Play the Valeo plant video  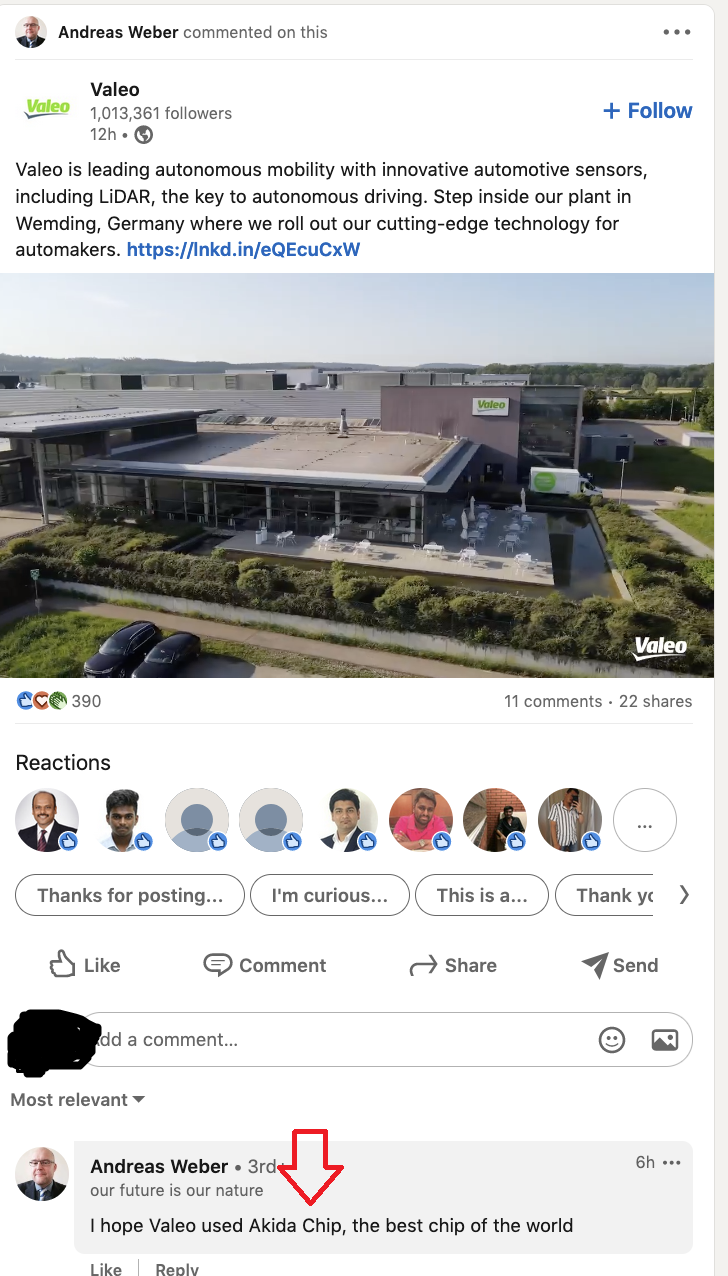click(357, 475)
